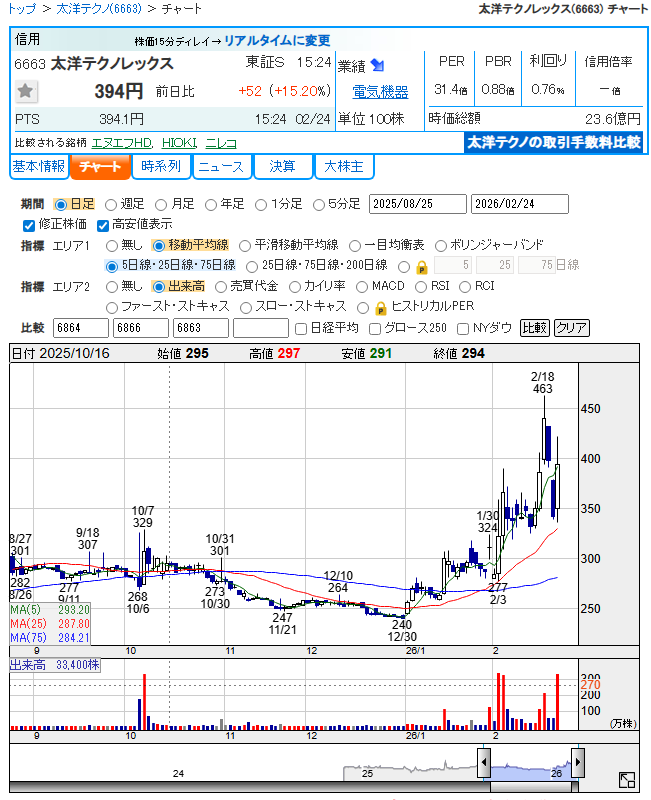
Task: Click the empty fourth comparison field
Action: [x=261, y=328]
